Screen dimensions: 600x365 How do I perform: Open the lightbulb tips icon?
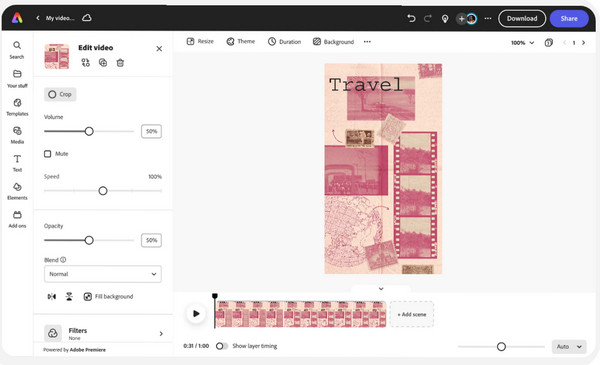tap(445, 18)
